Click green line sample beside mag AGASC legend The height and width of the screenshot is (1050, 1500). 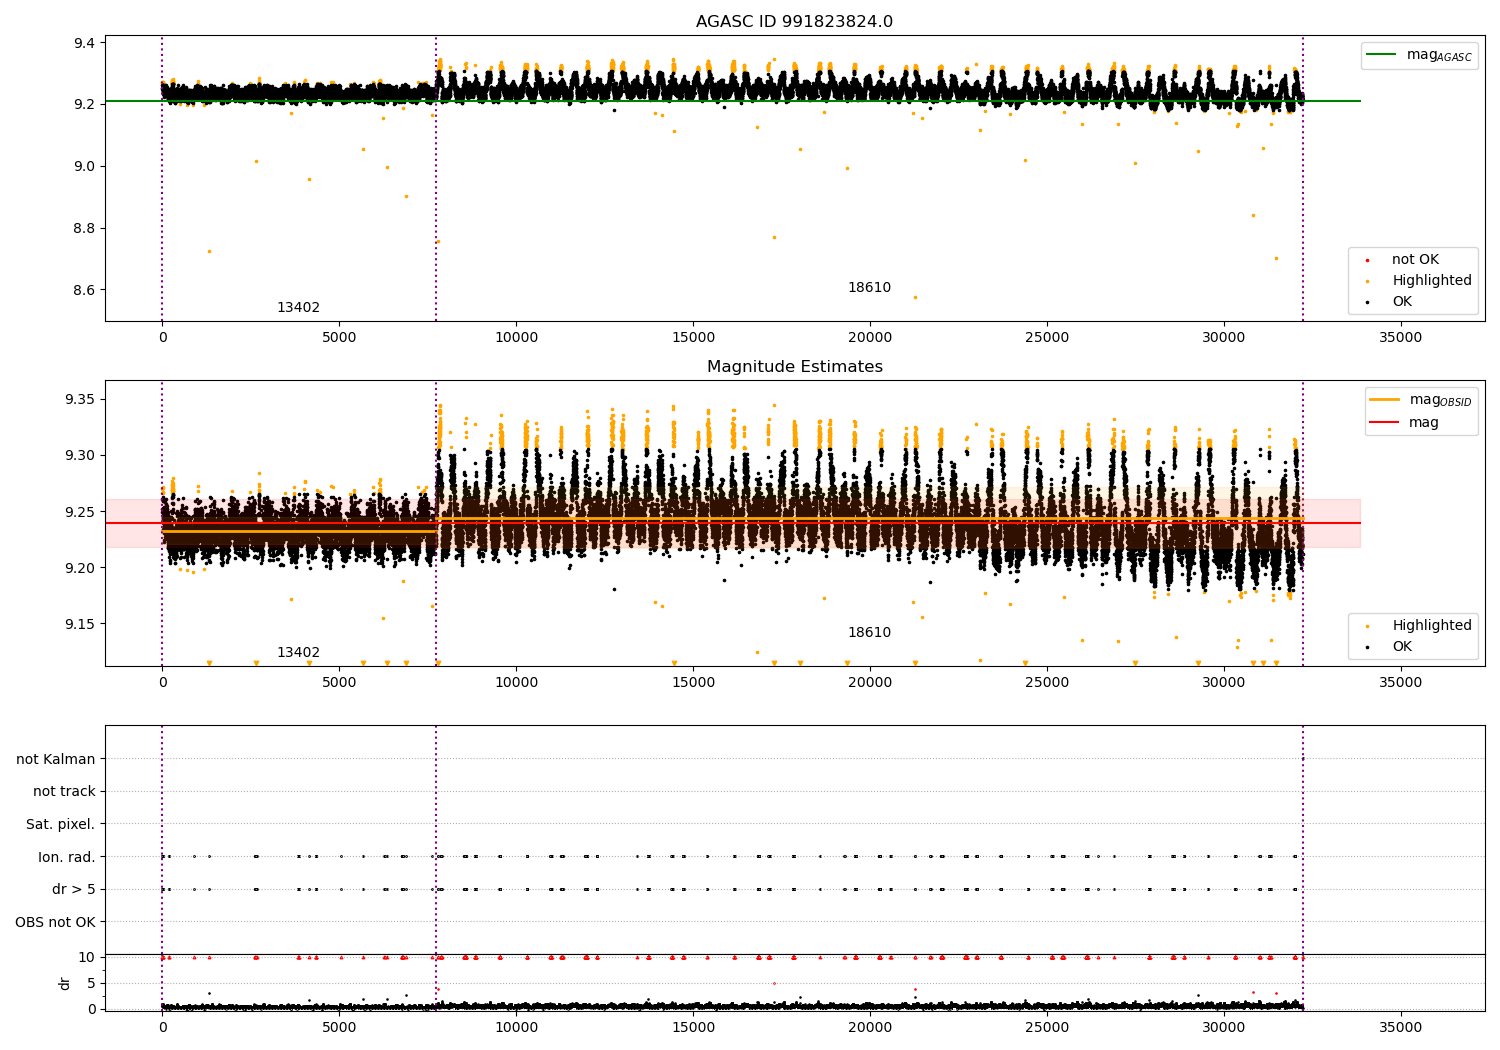pyautogui.click(x=1382, y=55)
